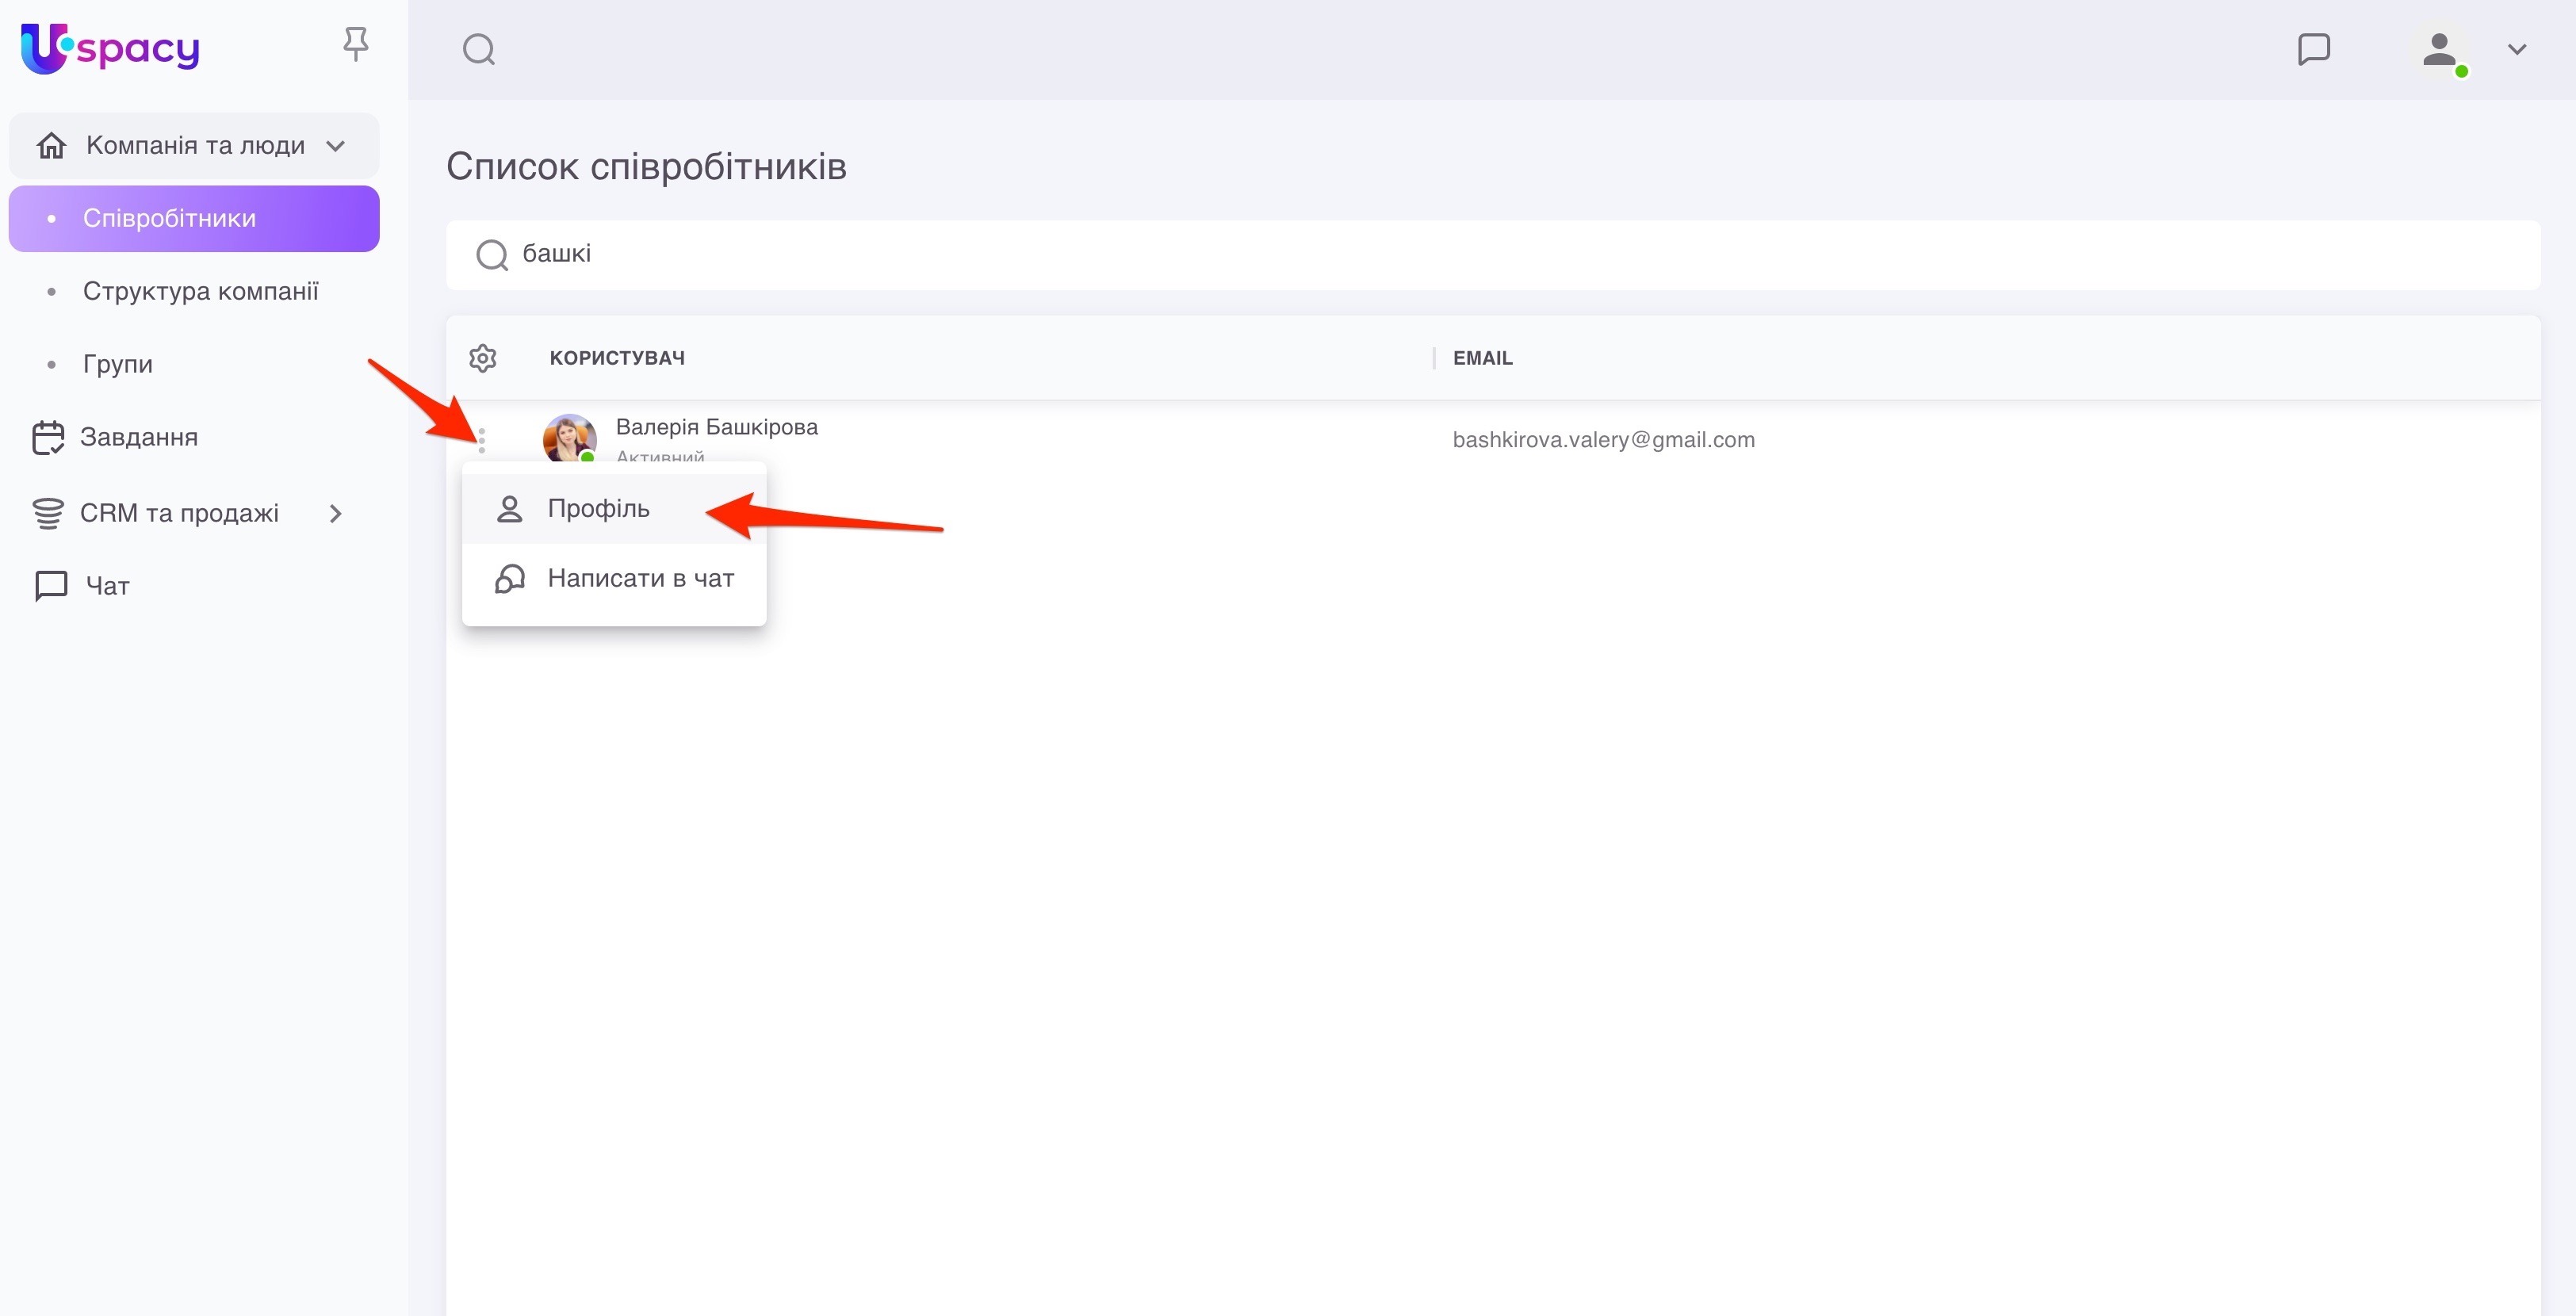Click the Завдання calendar icon
Viewport: 2576px width, 1316px height.
coord(48,438)
